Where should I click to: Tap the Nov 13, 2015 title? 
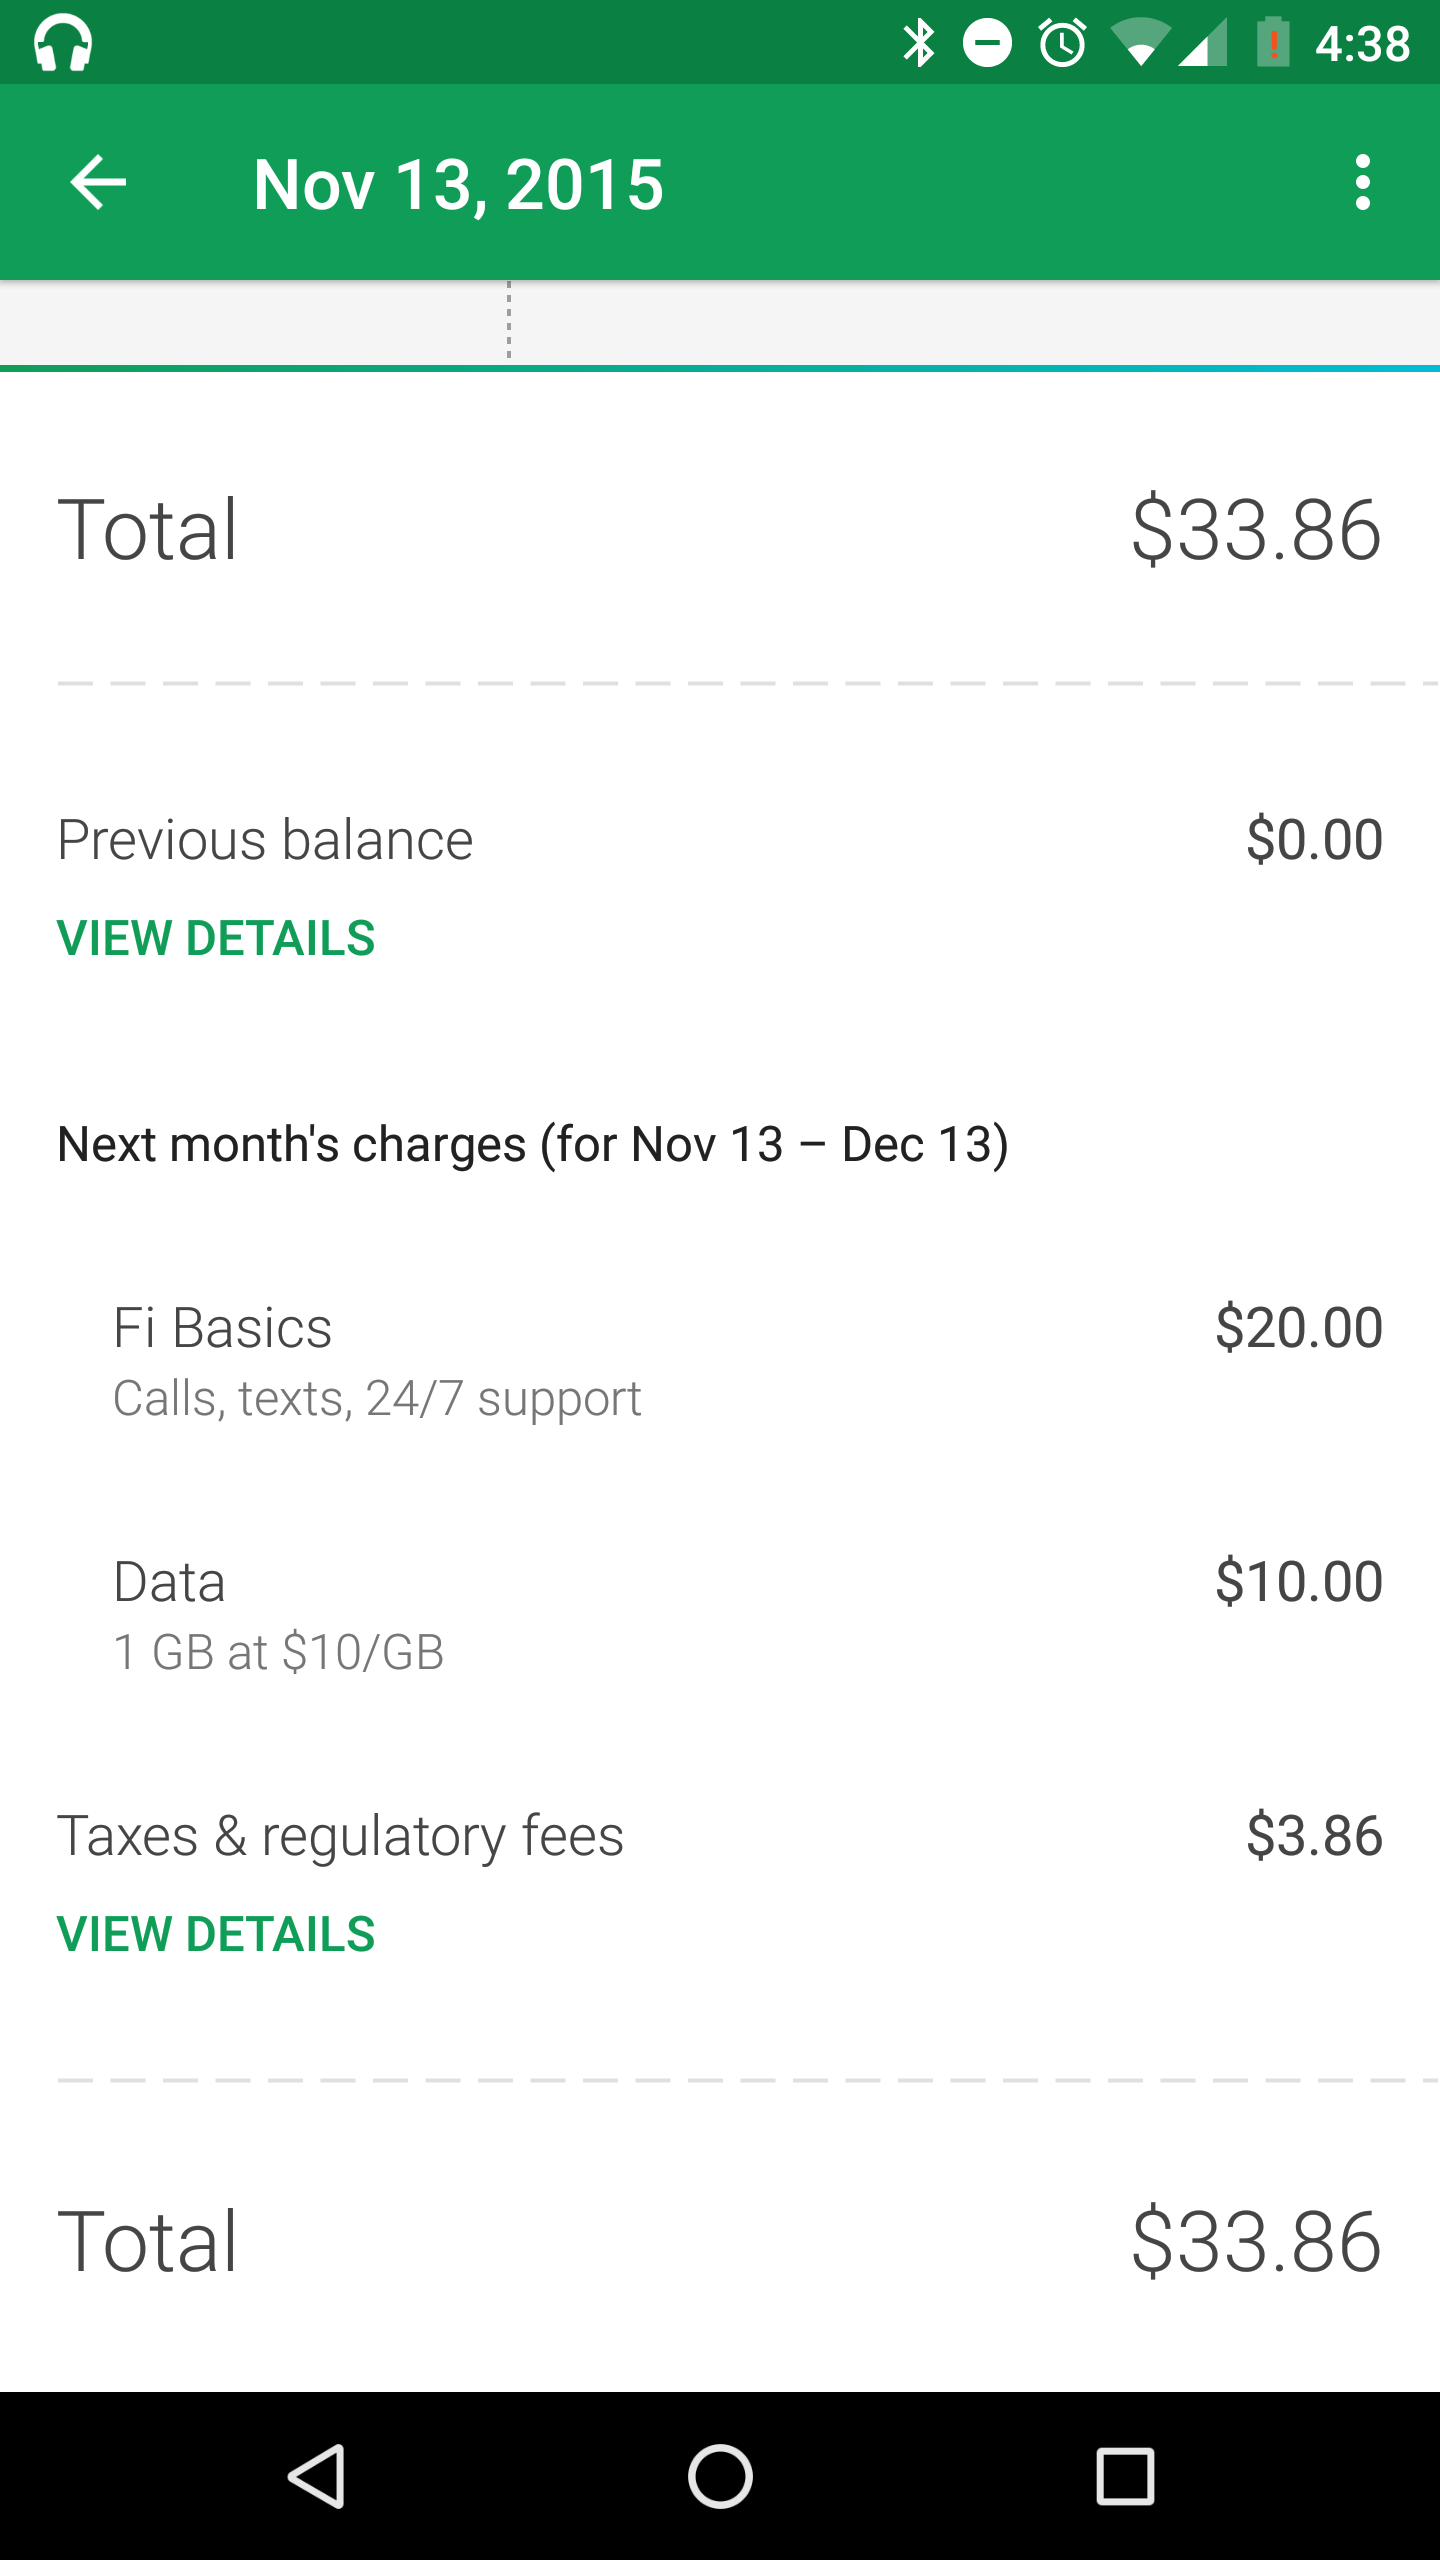click(x=458, y=185)
